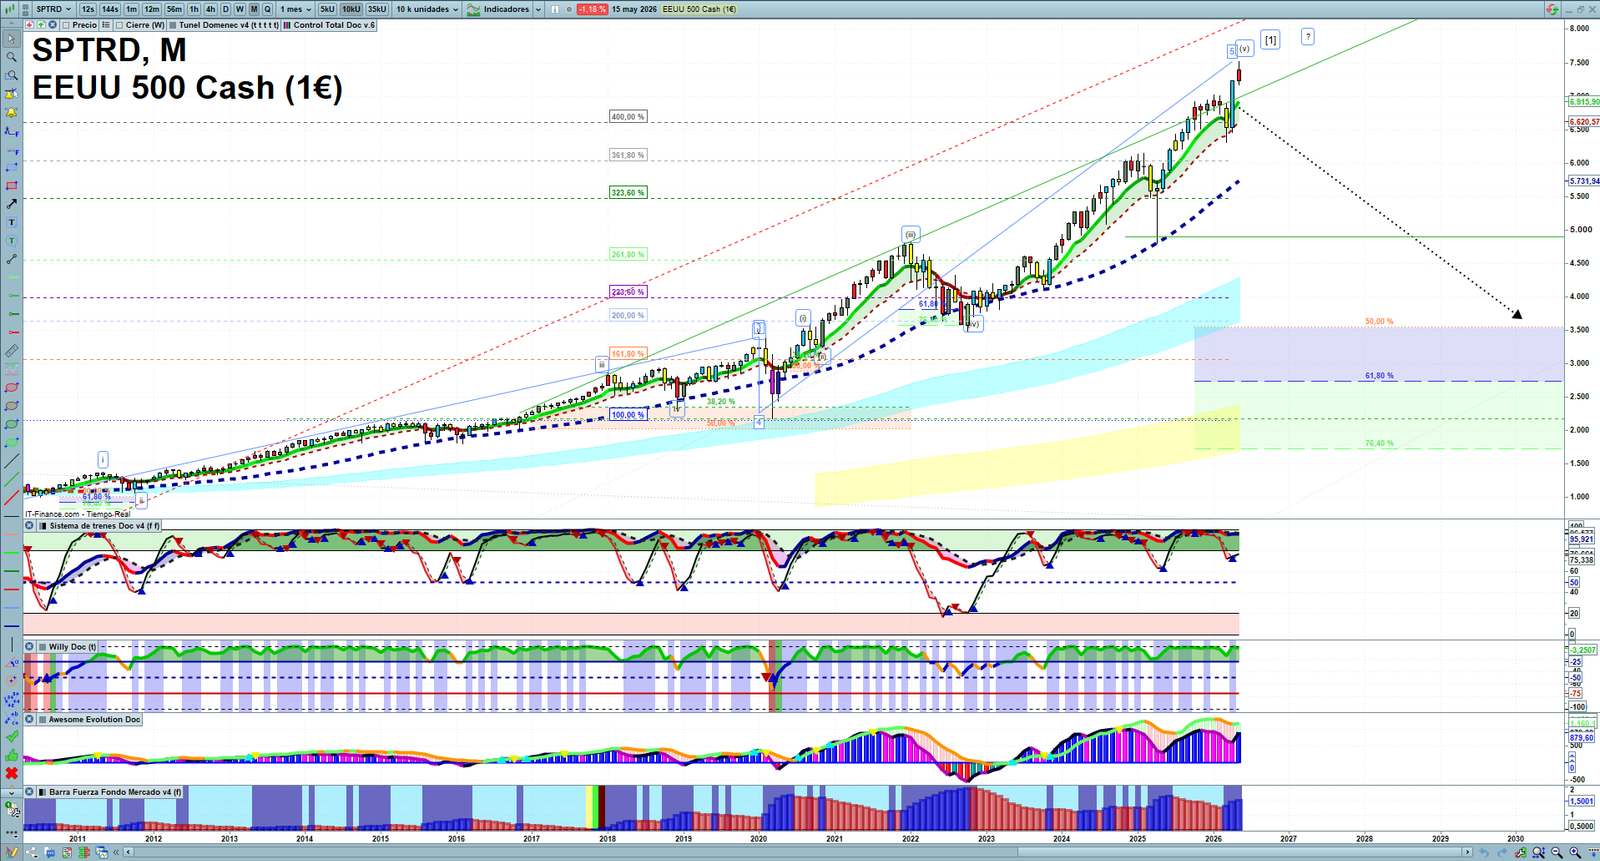Click the Control Total Doc v.6 color swatch

click(287, 25)
